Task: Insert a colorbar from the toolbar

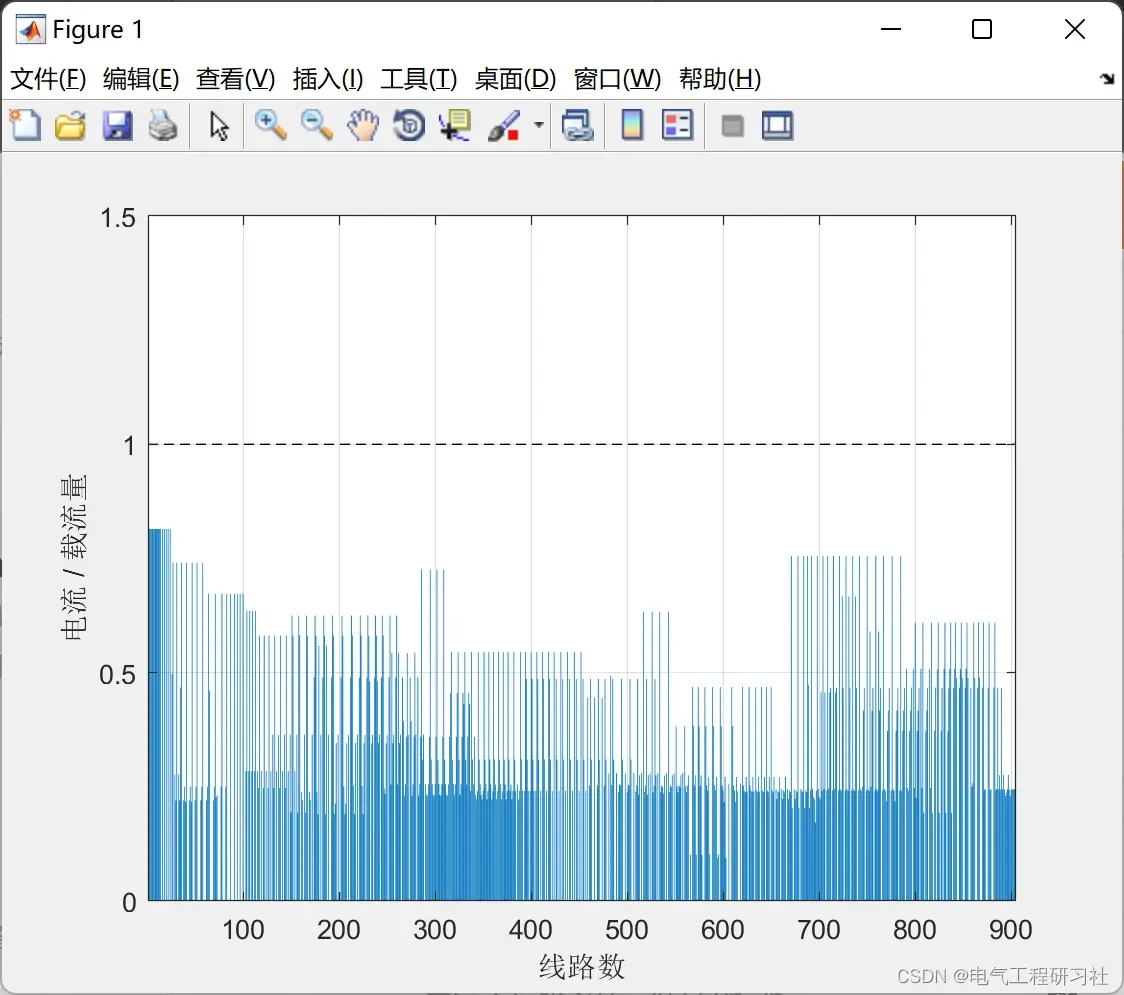Action: click(x=632, y=125)
